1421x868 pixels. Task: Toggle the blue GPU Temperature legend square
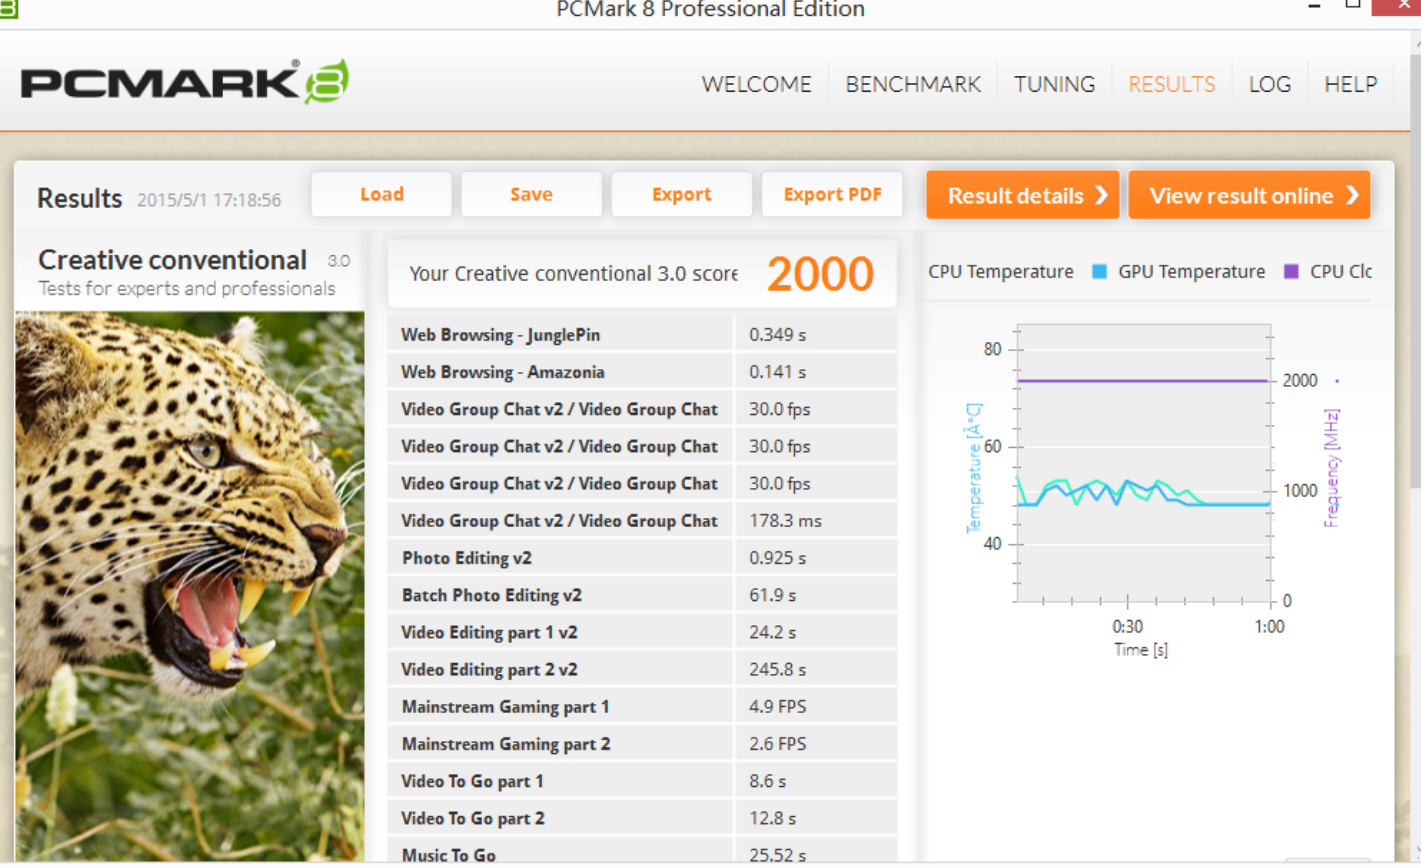(1100, 272)
